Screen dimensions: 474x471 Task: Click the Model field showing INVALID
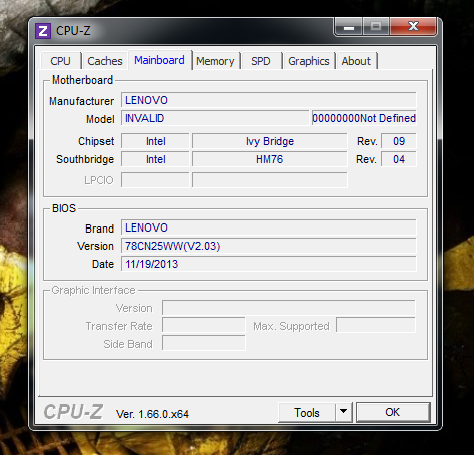(215, 118)
